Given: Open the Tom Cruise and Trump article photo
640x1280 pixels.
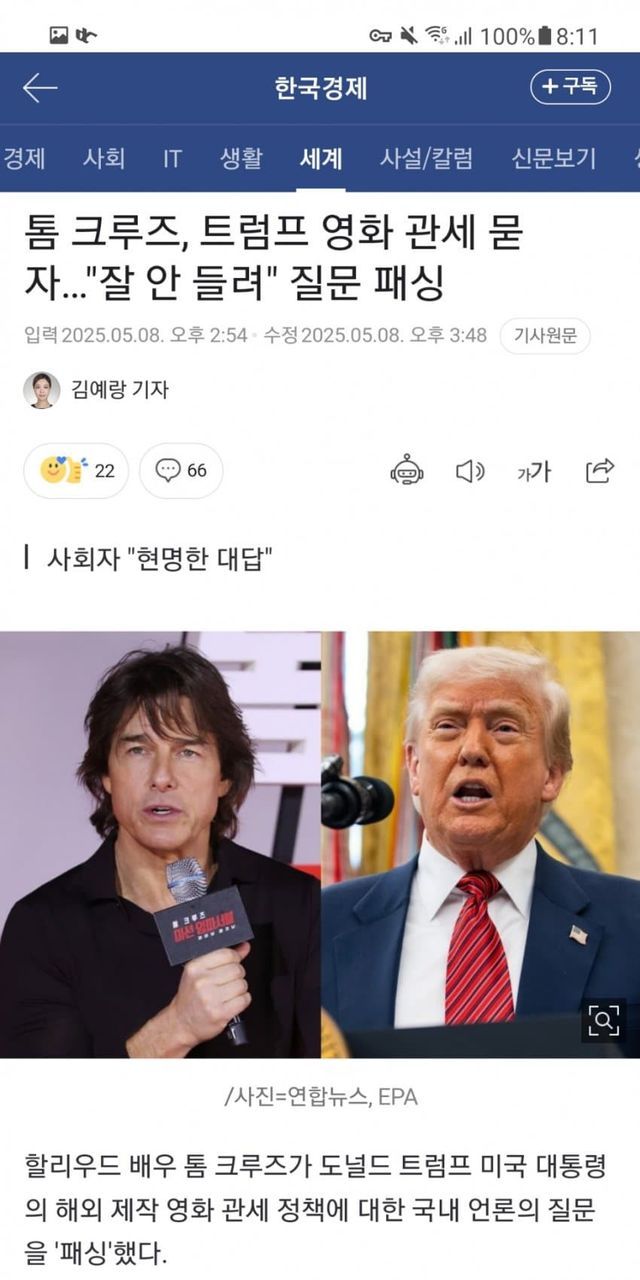Looking at the screenshot, I should (320, 844).
